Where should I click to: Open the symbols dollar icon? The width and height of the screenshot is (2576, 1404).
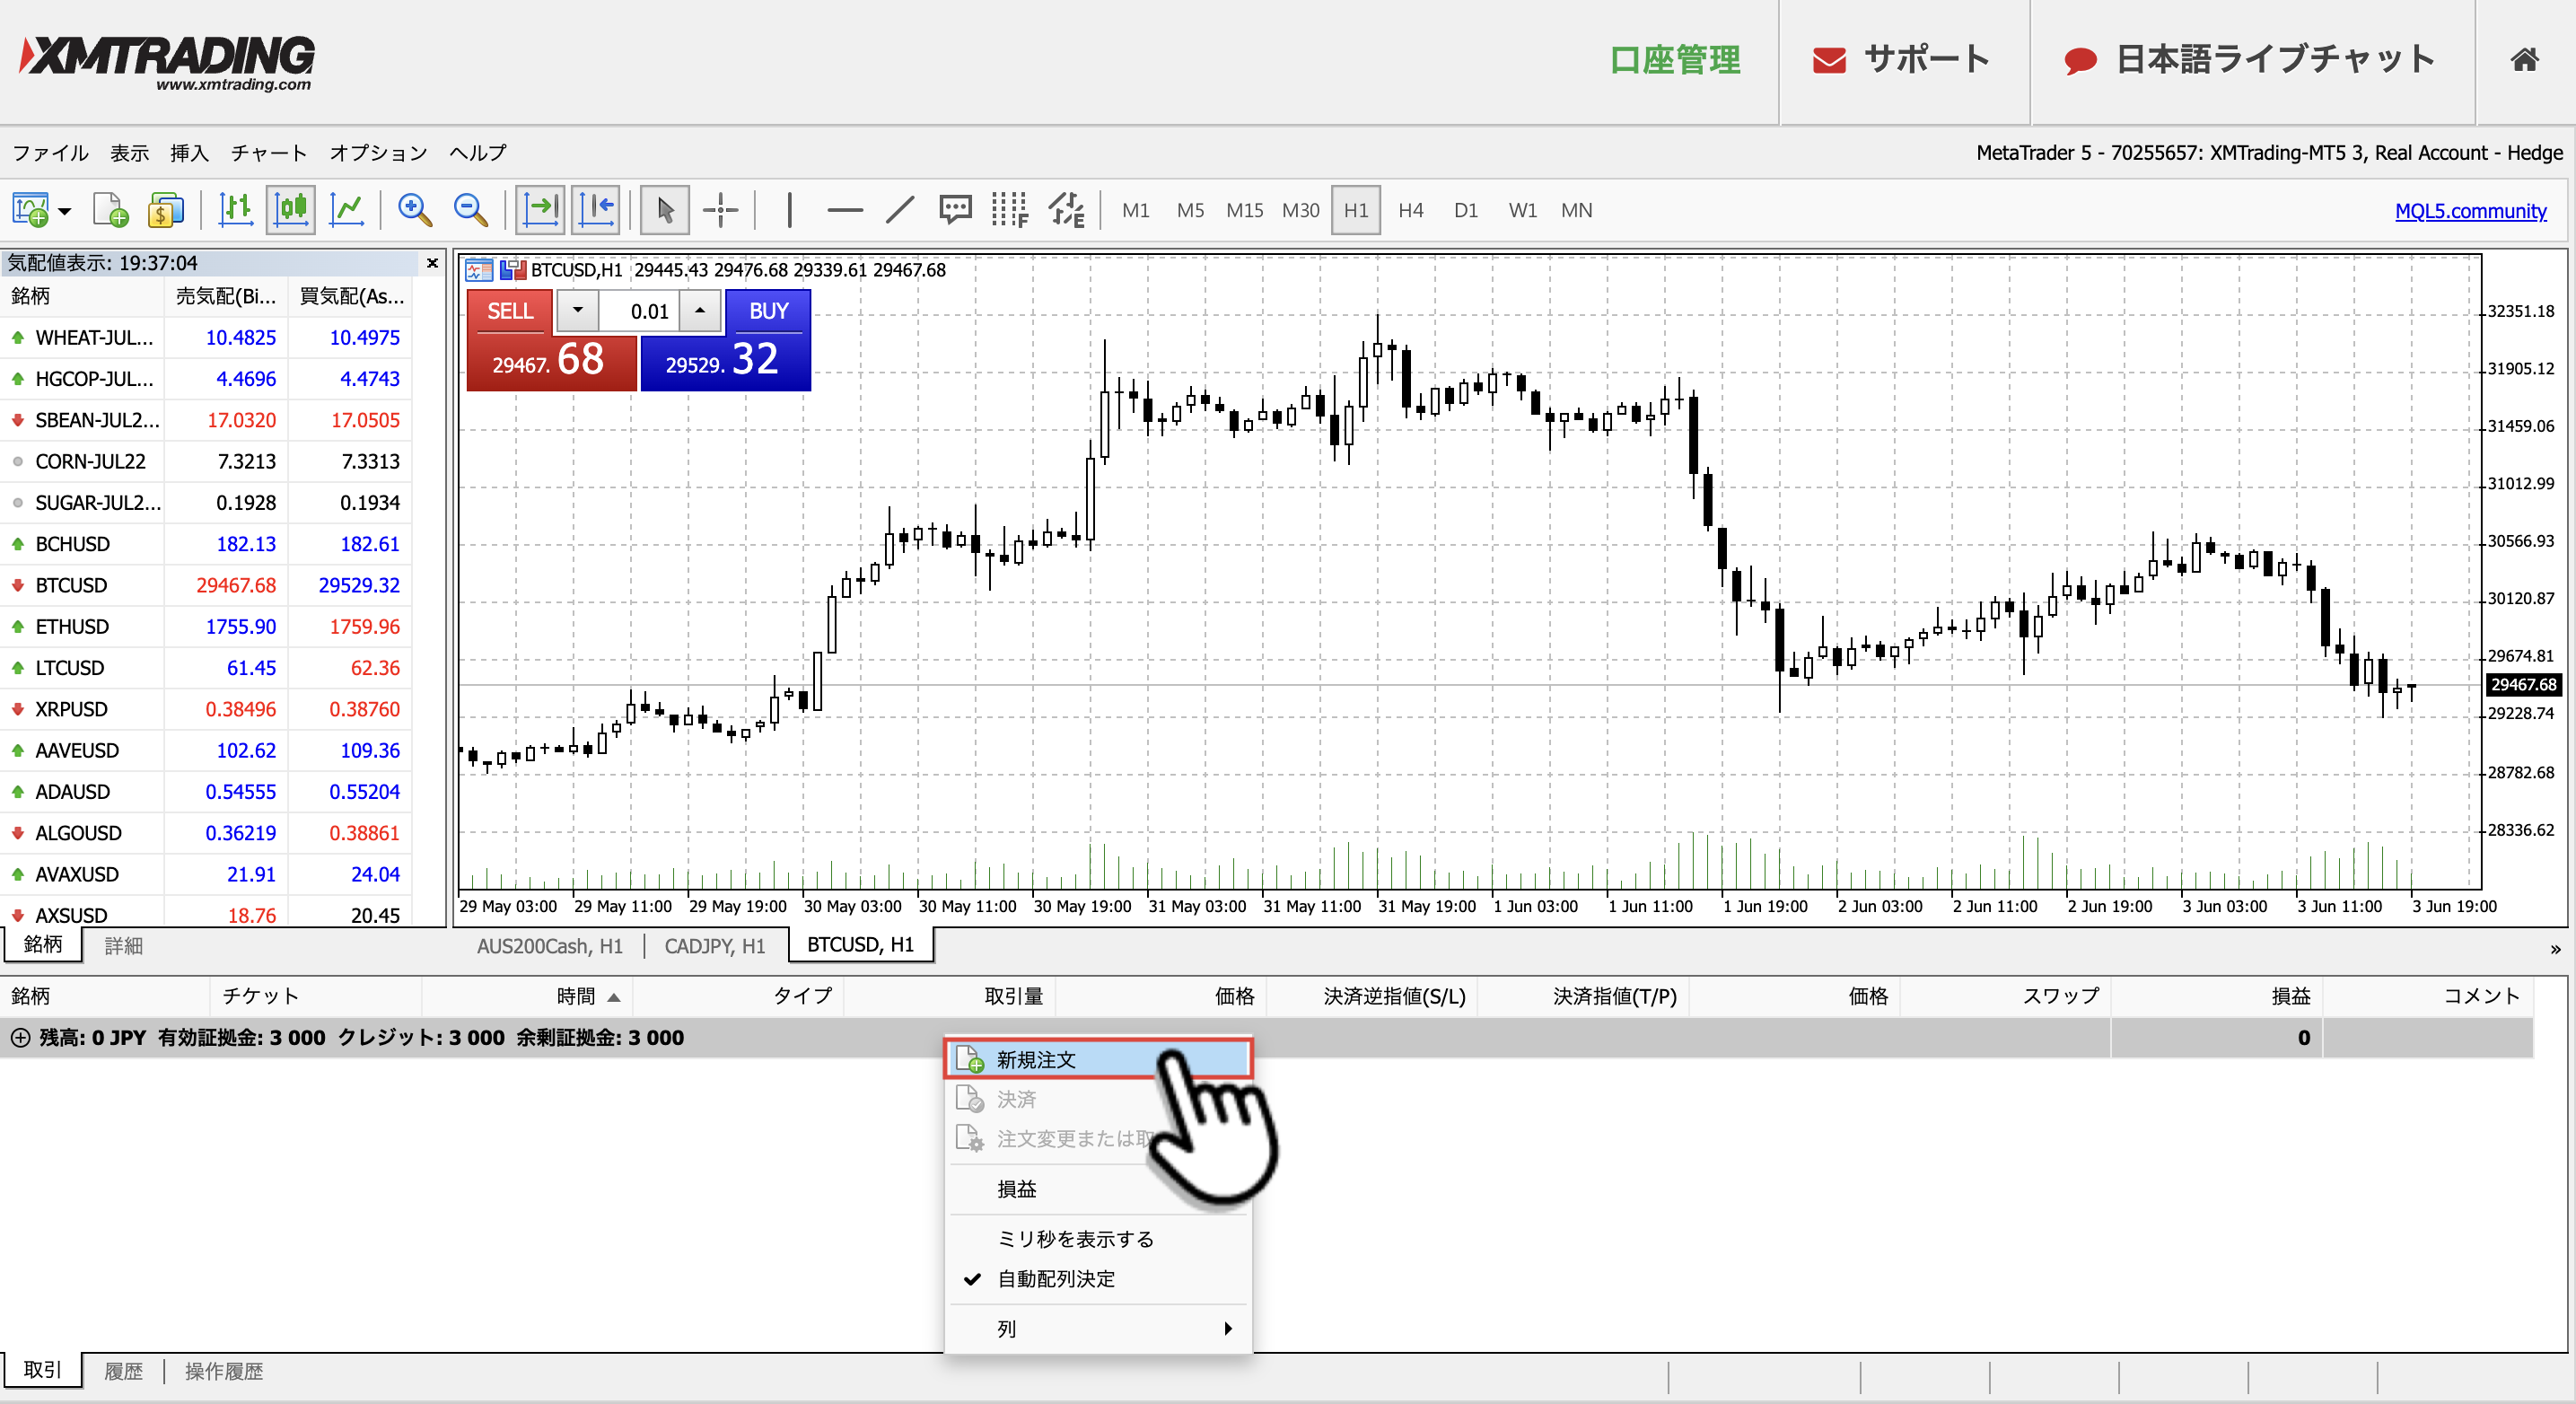(x=166, y=210)
